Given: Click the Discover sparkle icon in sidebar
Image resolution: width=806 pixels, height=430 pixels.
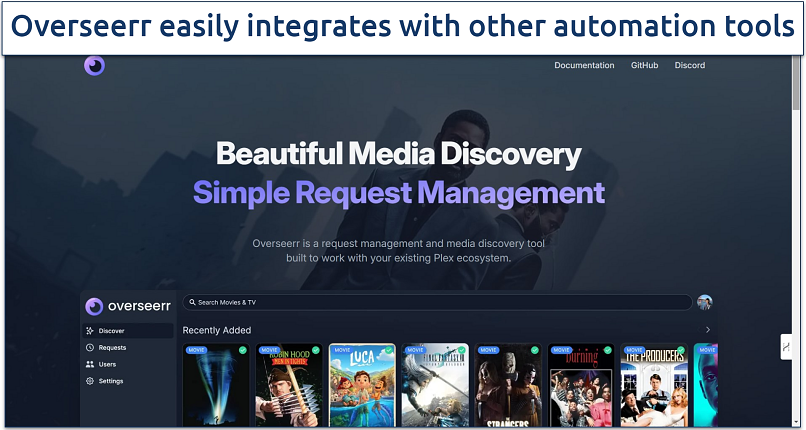Looking at the screenshot, I should point(90,331).
